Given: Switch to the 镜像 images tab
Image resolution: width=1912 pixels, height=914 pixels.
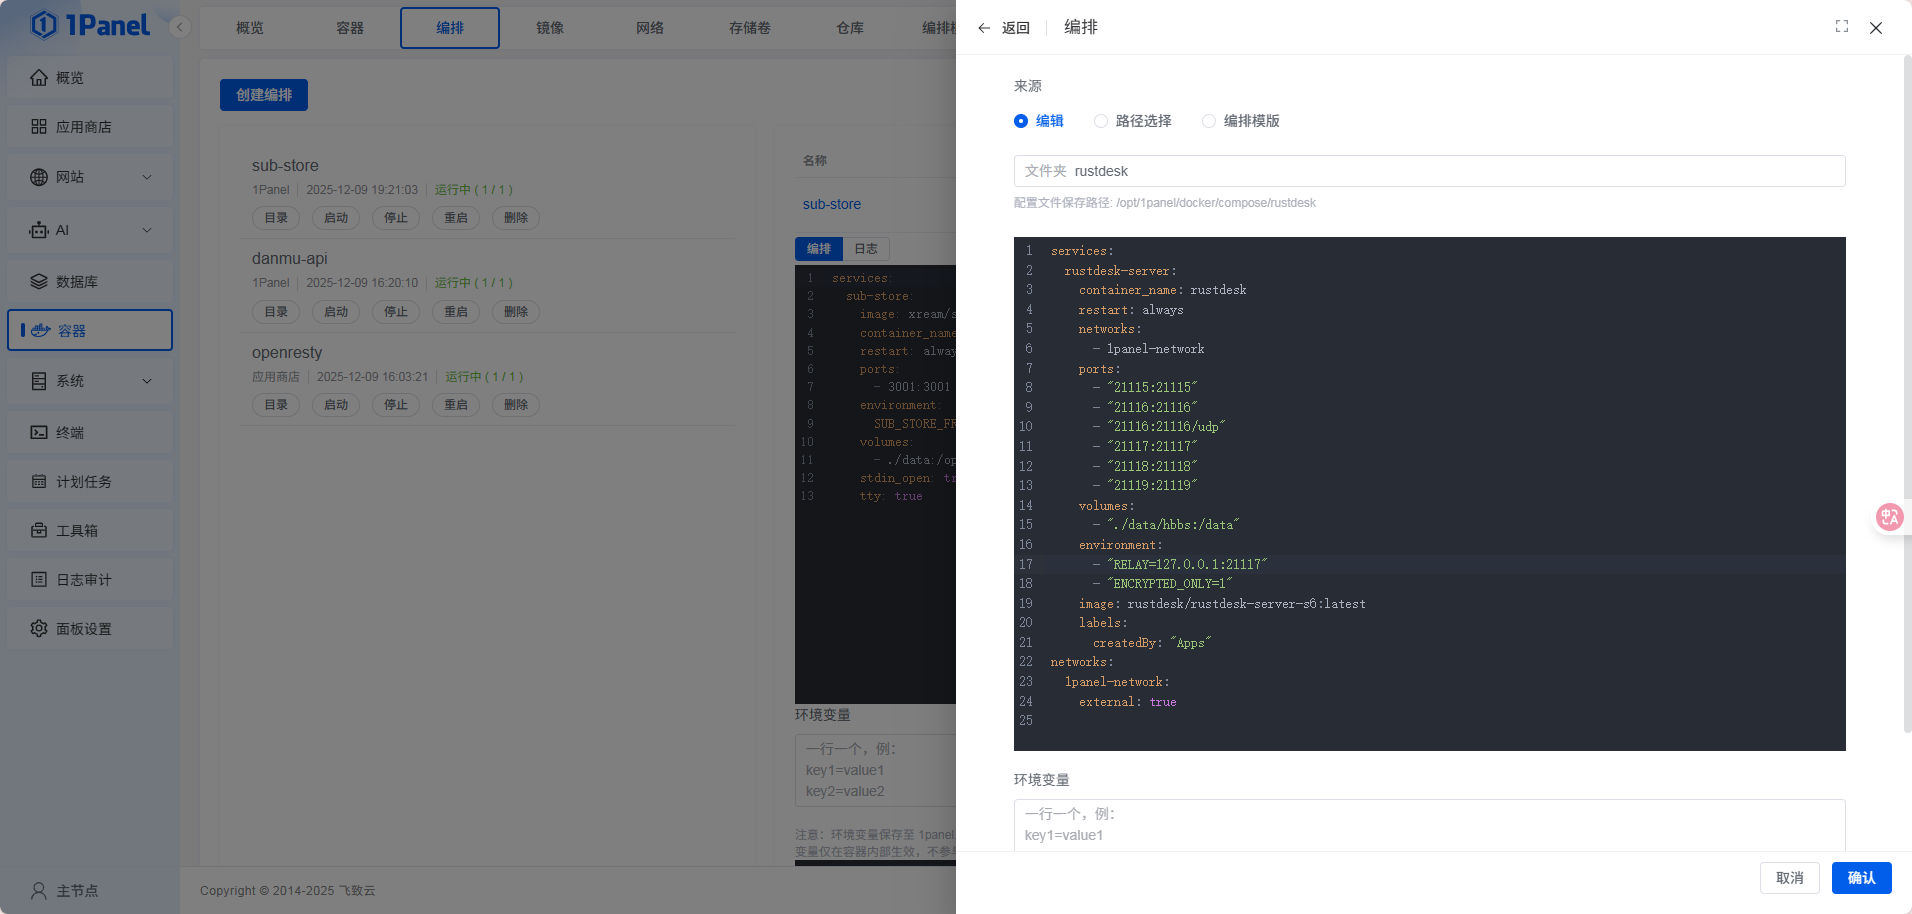Looking at the screenshot, I should coord(550,28).
